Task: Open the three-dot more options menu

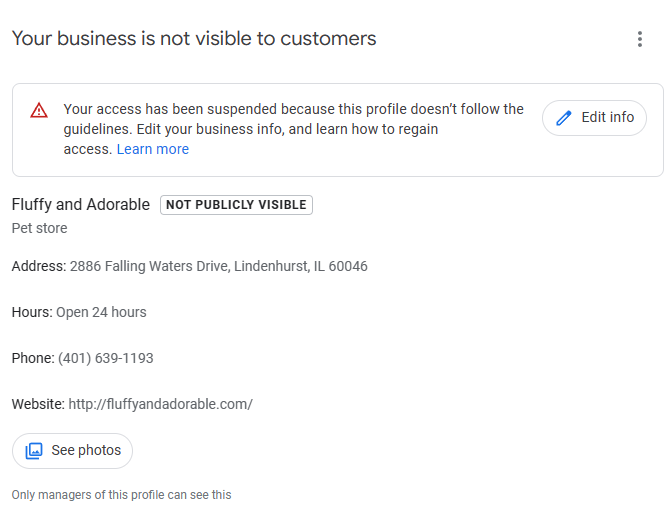Action: tap(639, 39)
